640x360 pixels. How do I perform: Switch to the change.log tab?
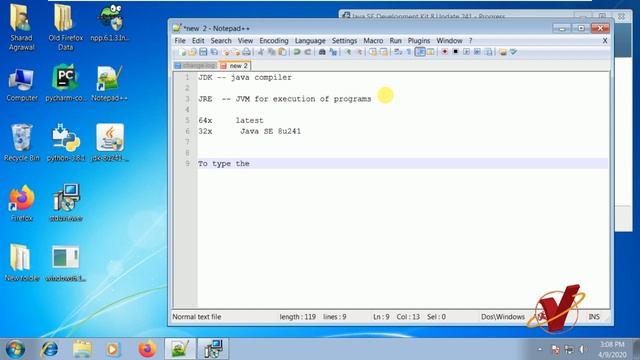click(196, 65)
